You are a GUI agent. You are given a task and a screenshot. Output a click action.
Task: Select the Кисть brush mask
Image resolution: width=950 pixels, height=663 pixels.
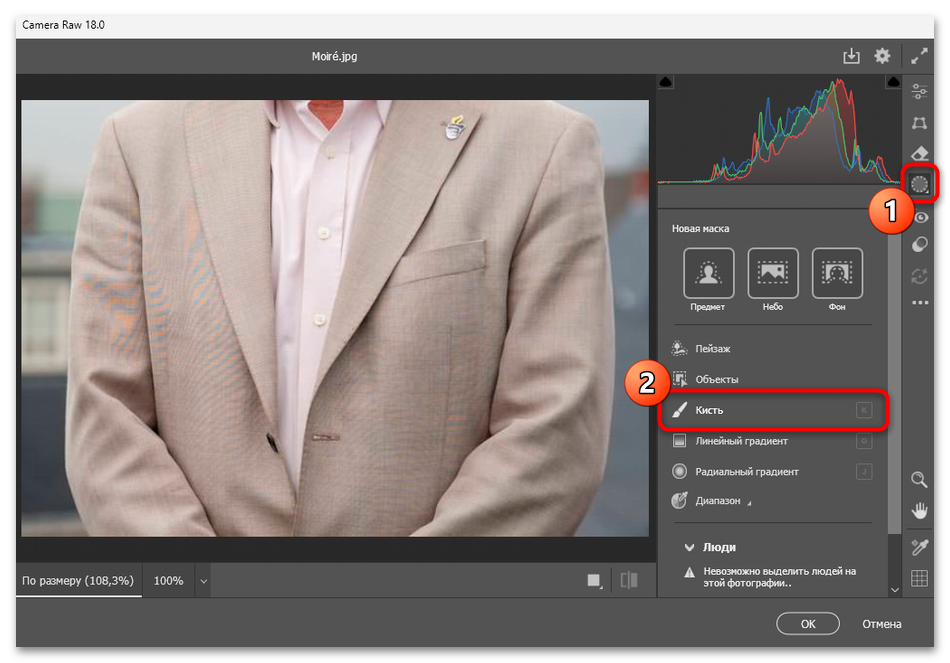tap(771, 410)
